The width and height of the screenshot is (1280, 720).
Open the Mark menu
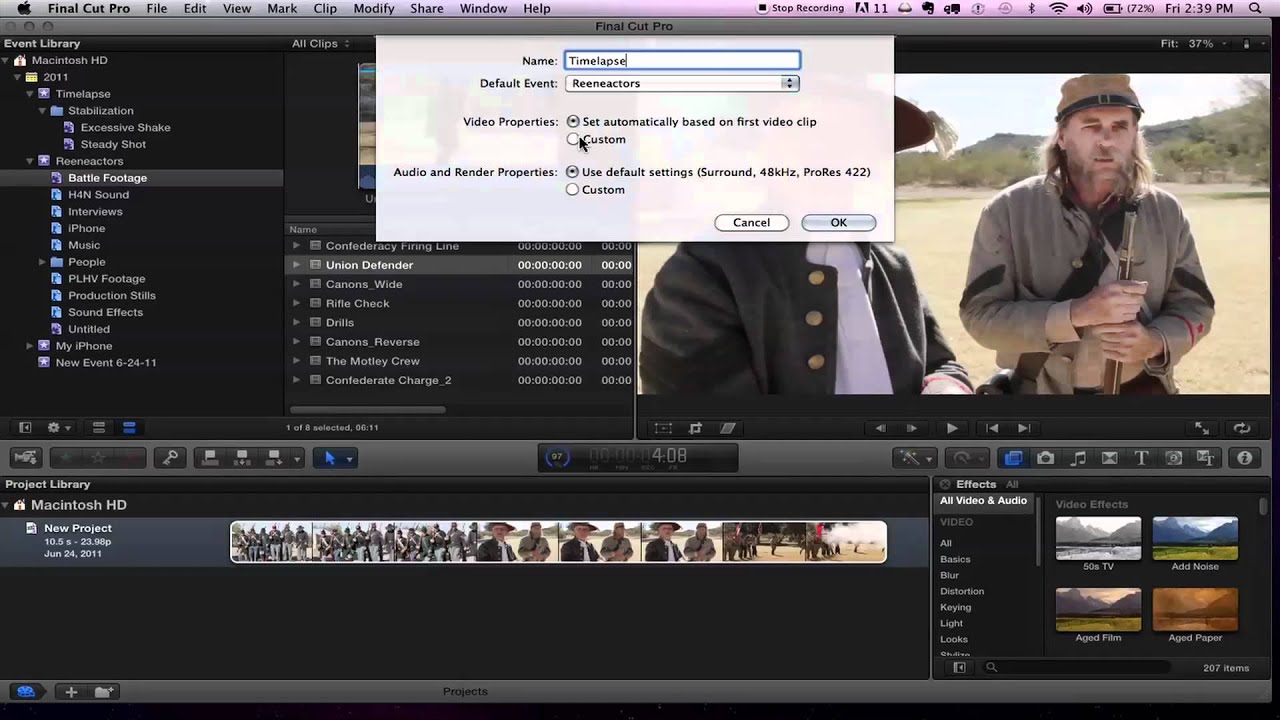282,8
